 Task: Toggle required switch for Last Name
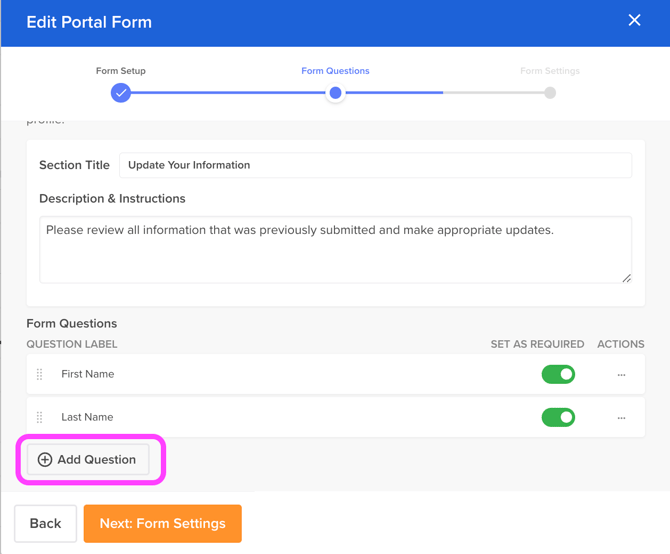[x=558, y=417]
